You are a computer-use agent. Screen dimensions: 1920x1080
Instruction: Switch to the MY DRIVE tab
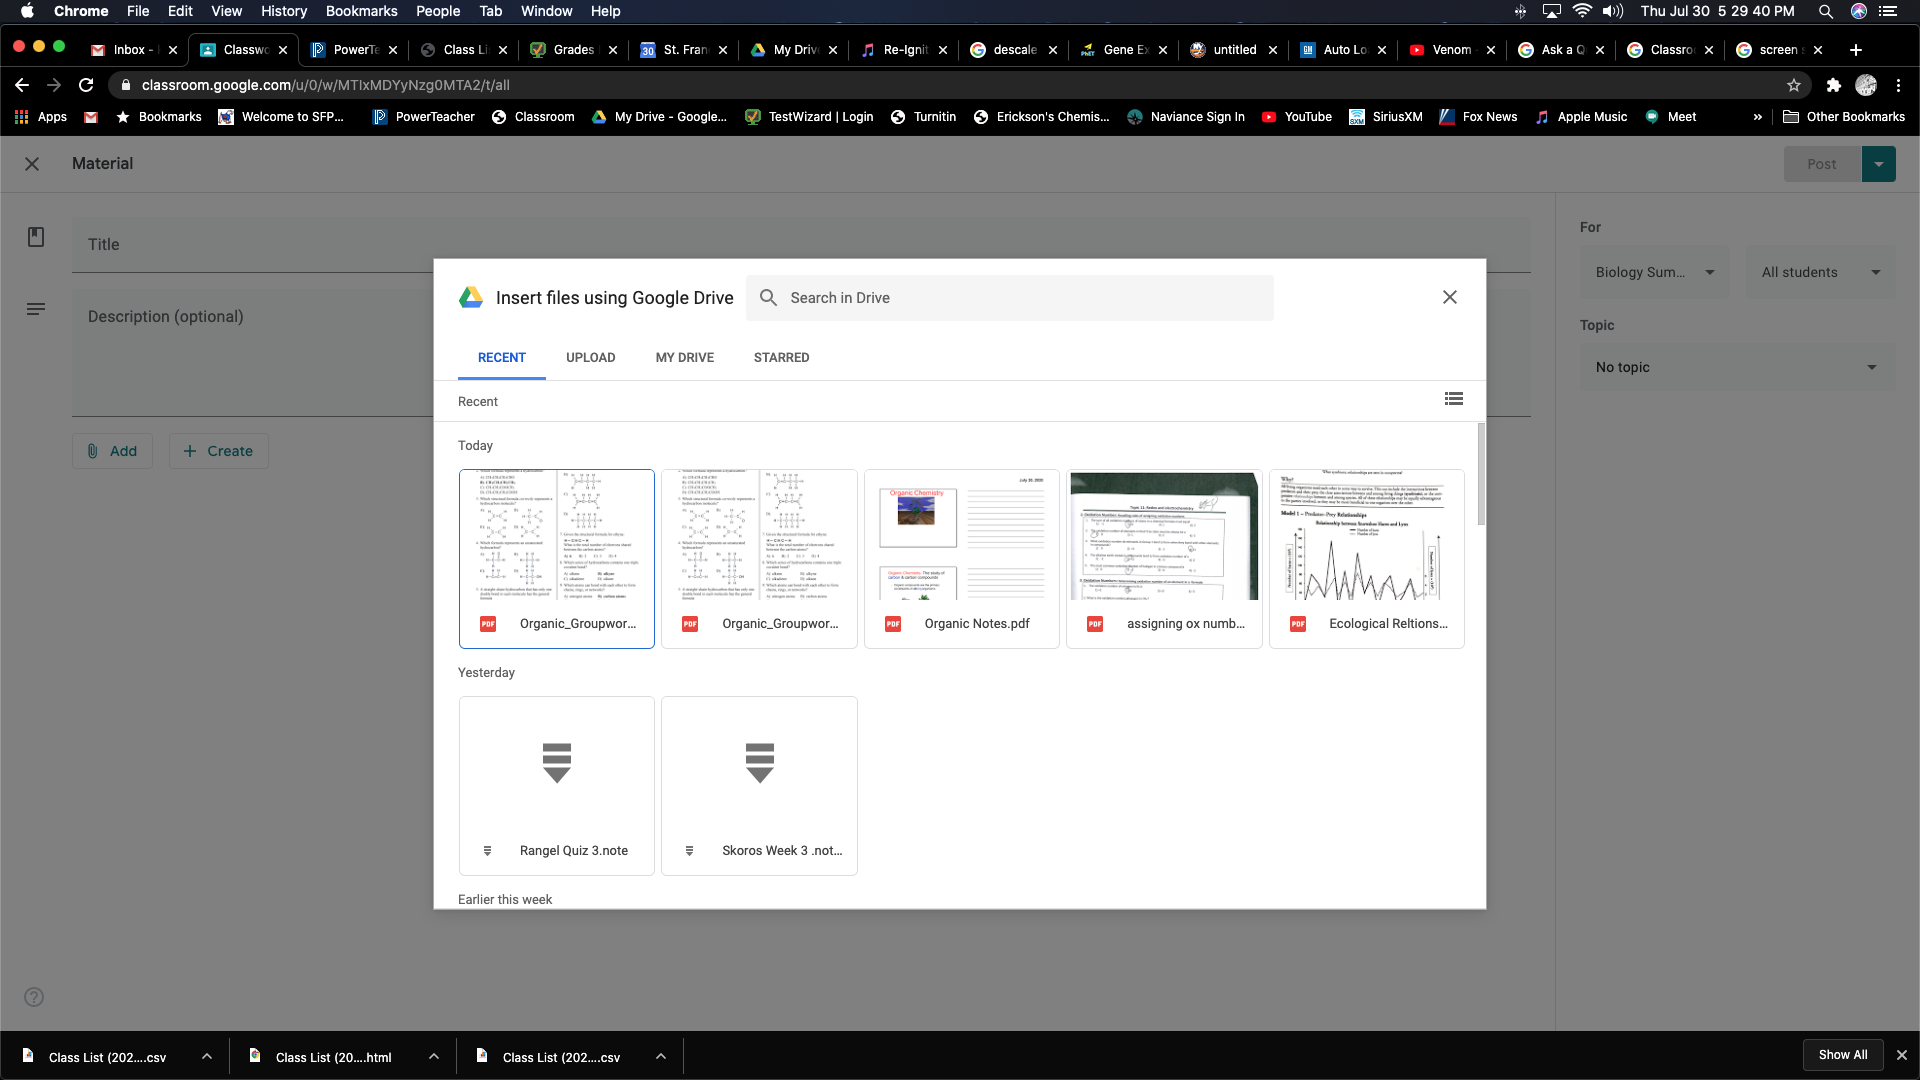pos(684,357)
